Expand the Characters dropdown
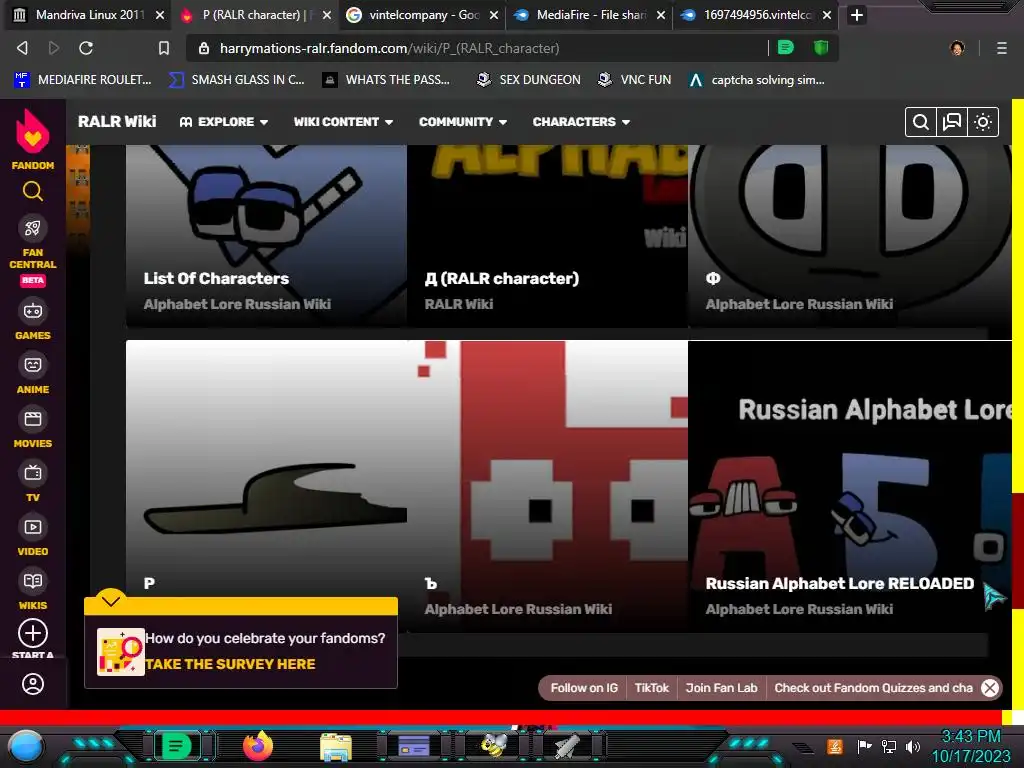The width and height of the screenshot is (1024, 768). coord(581,122)
